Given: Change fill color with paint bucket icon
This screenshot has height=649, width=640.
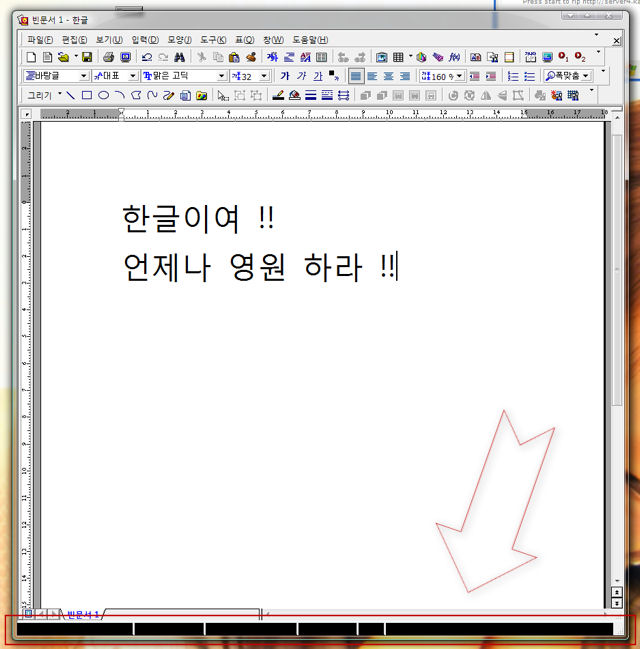Looking at the screenshot, I should click(294, 96).
